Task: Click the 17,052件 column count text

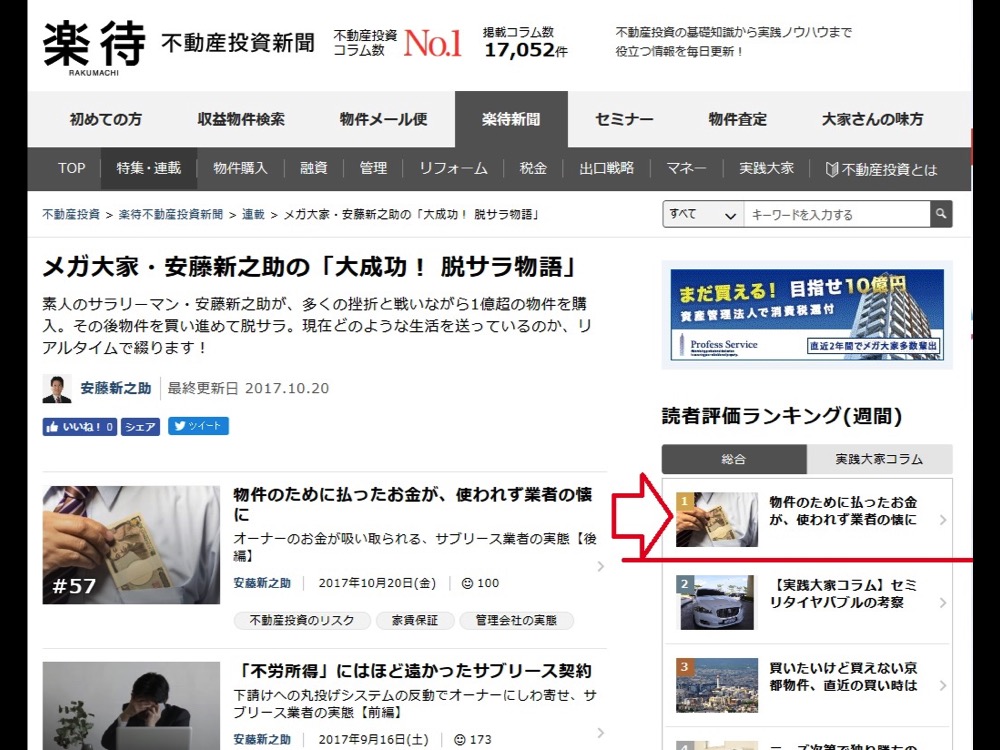Action: pyautogui.click(x=526, y=50)
